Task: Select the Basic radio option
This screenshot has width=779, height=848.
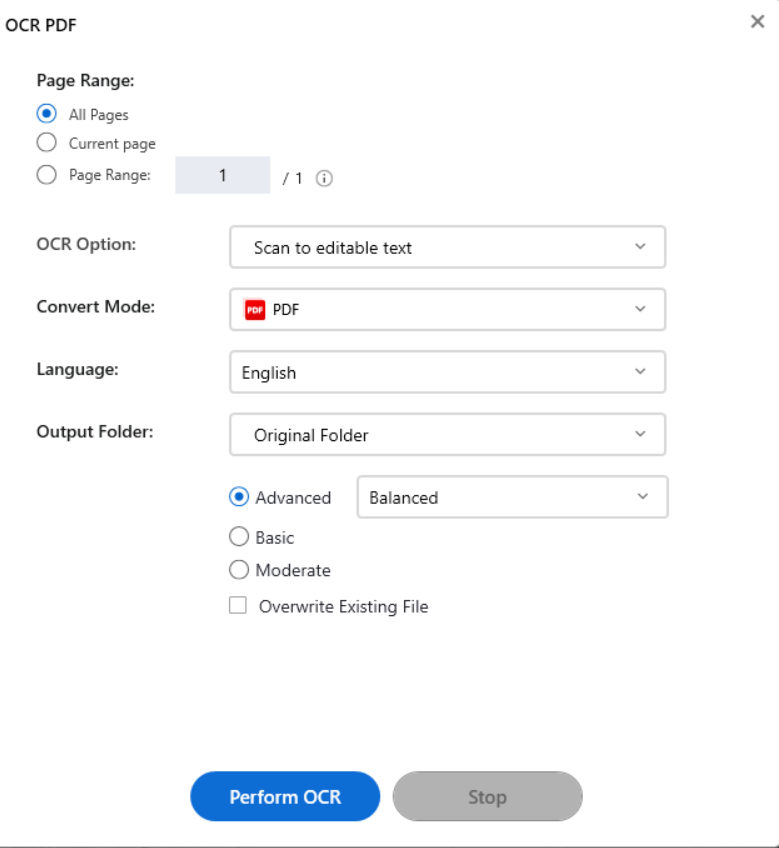Action: tap(239, 537)
